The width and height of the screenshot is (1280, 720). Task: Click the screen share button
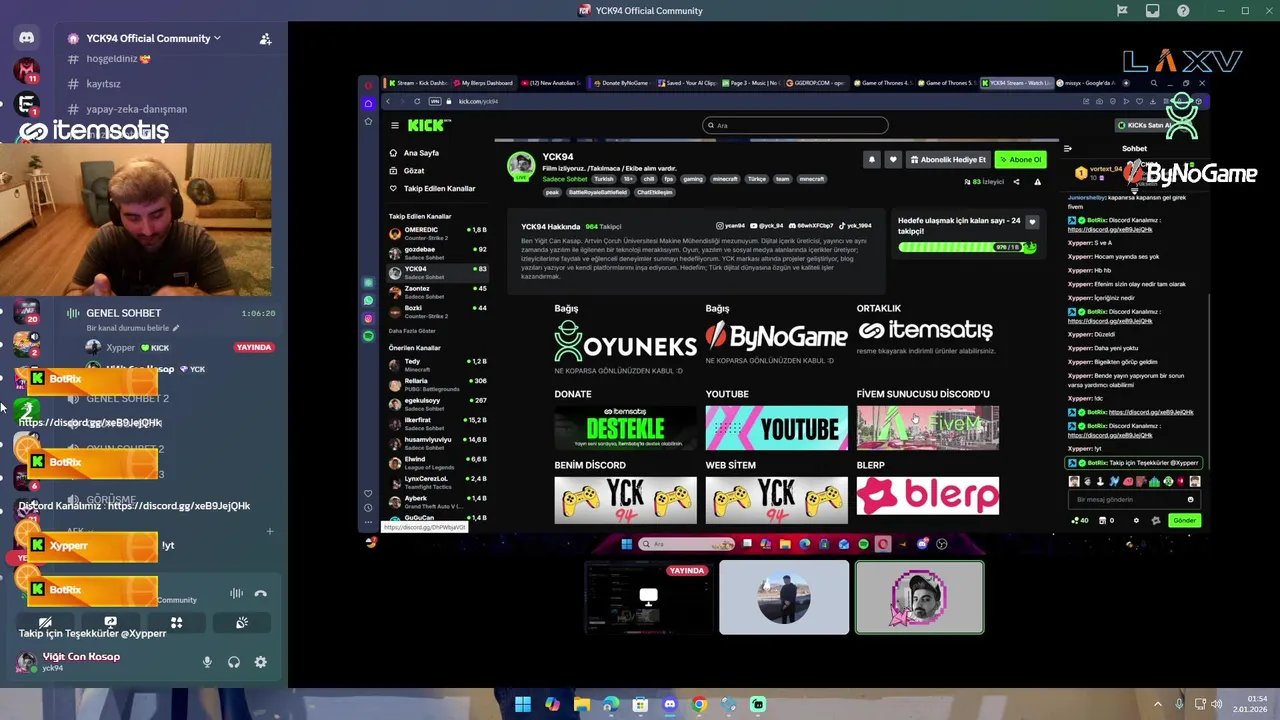110,622
